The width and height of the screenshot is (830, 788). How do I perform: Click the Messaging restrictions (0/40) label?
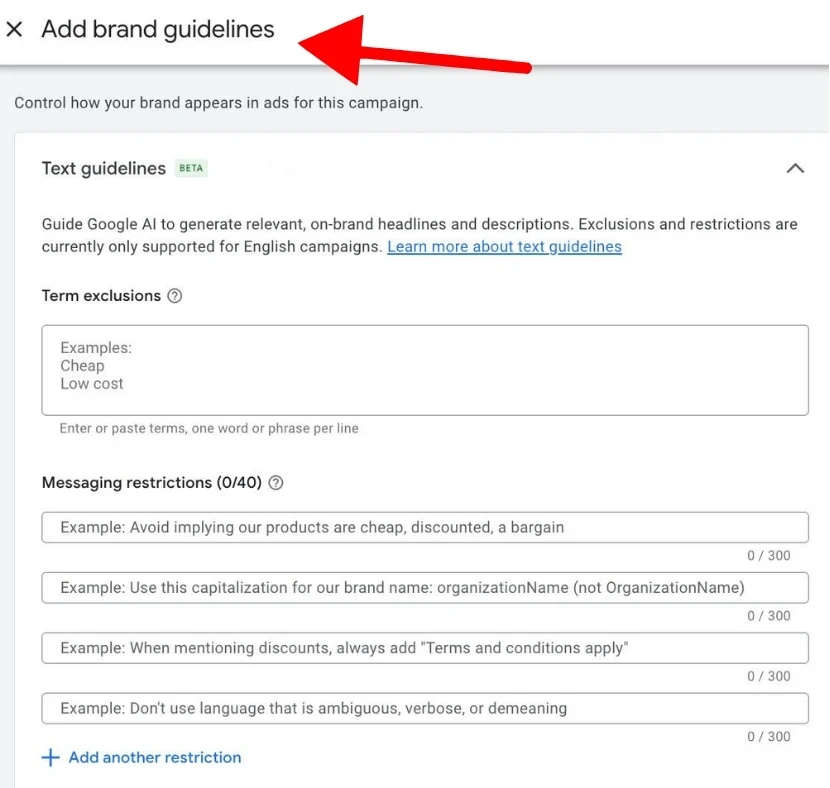(x=151, y=483)
